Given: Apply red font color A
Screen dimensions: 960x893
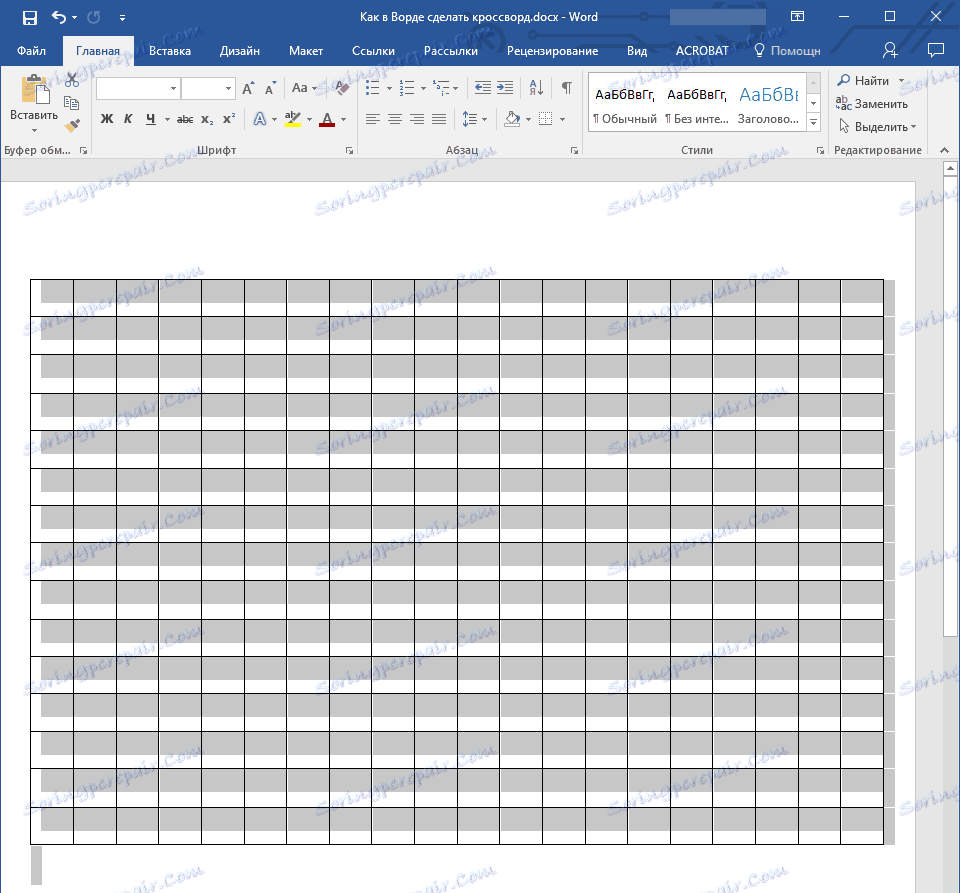Looking at the screenshot, I should click(x=327, y=119).
